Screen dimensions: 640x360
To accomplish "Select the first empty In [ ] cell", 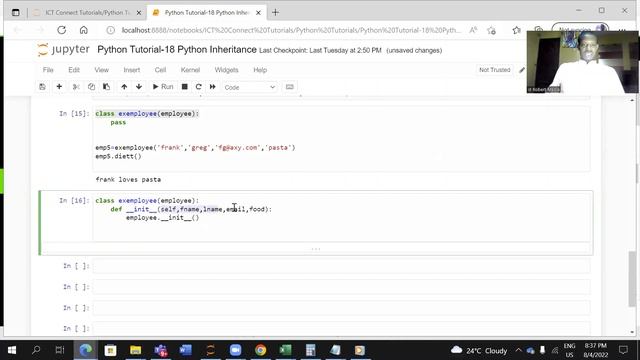I will [x=341, y=266].
